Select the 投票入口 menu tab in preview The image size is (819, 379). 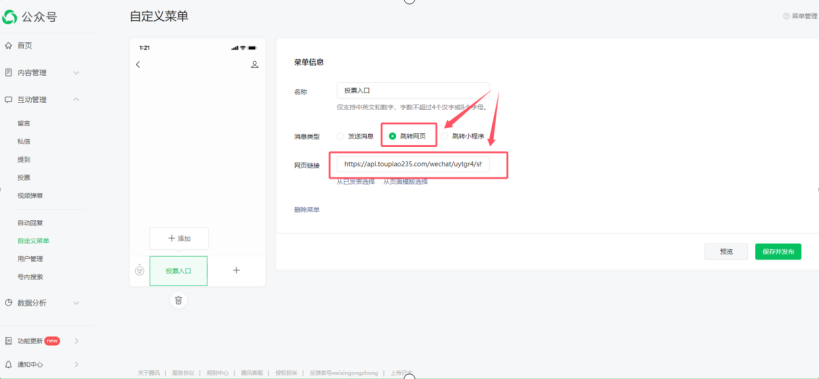point(179,271)
